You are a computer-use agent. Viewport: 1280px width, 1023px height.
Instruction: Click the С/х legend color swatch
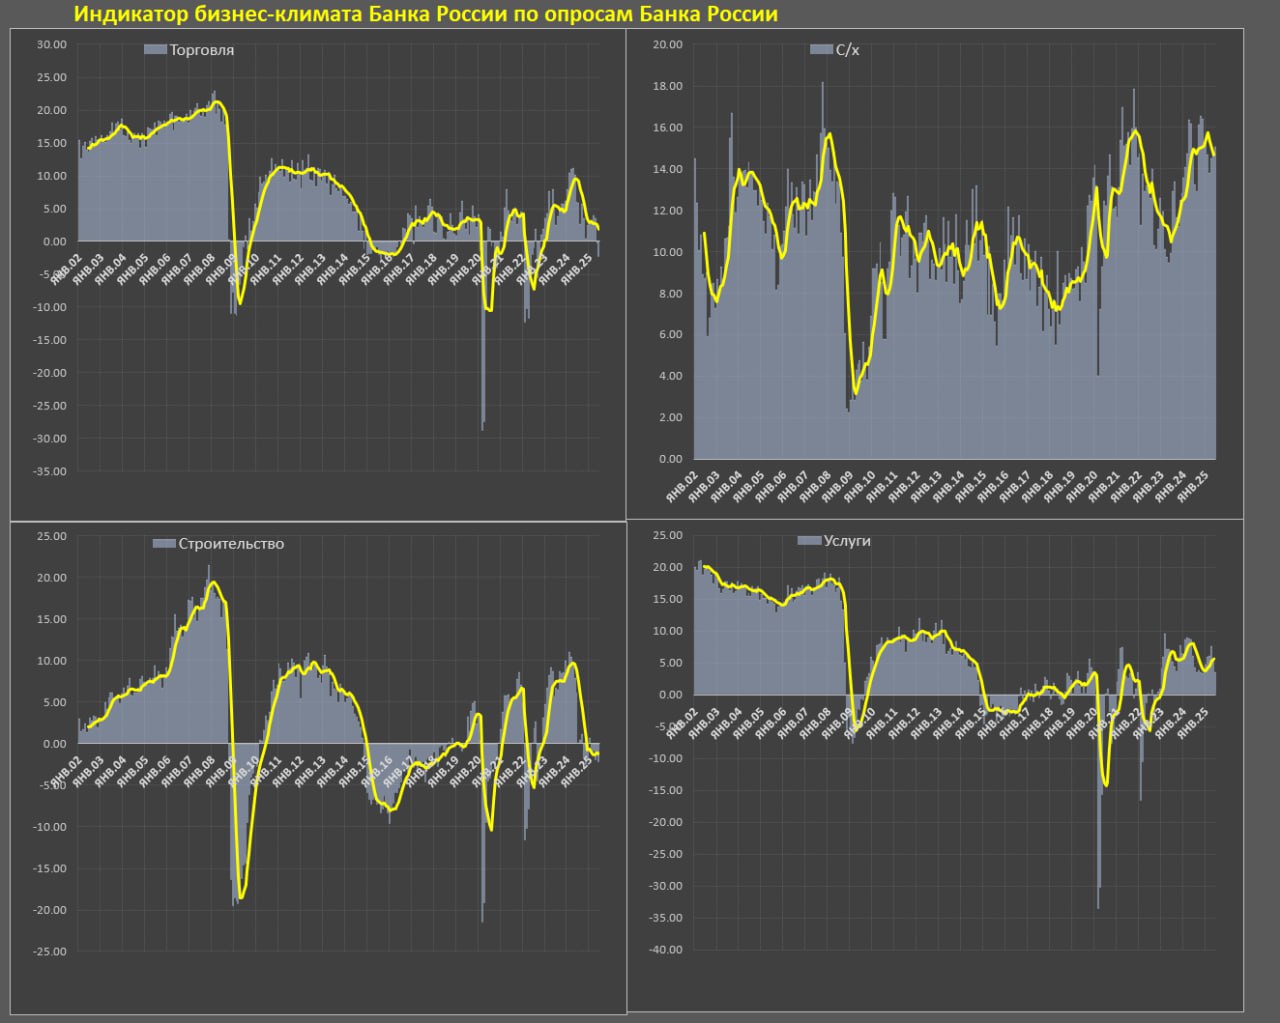(821, 50)
